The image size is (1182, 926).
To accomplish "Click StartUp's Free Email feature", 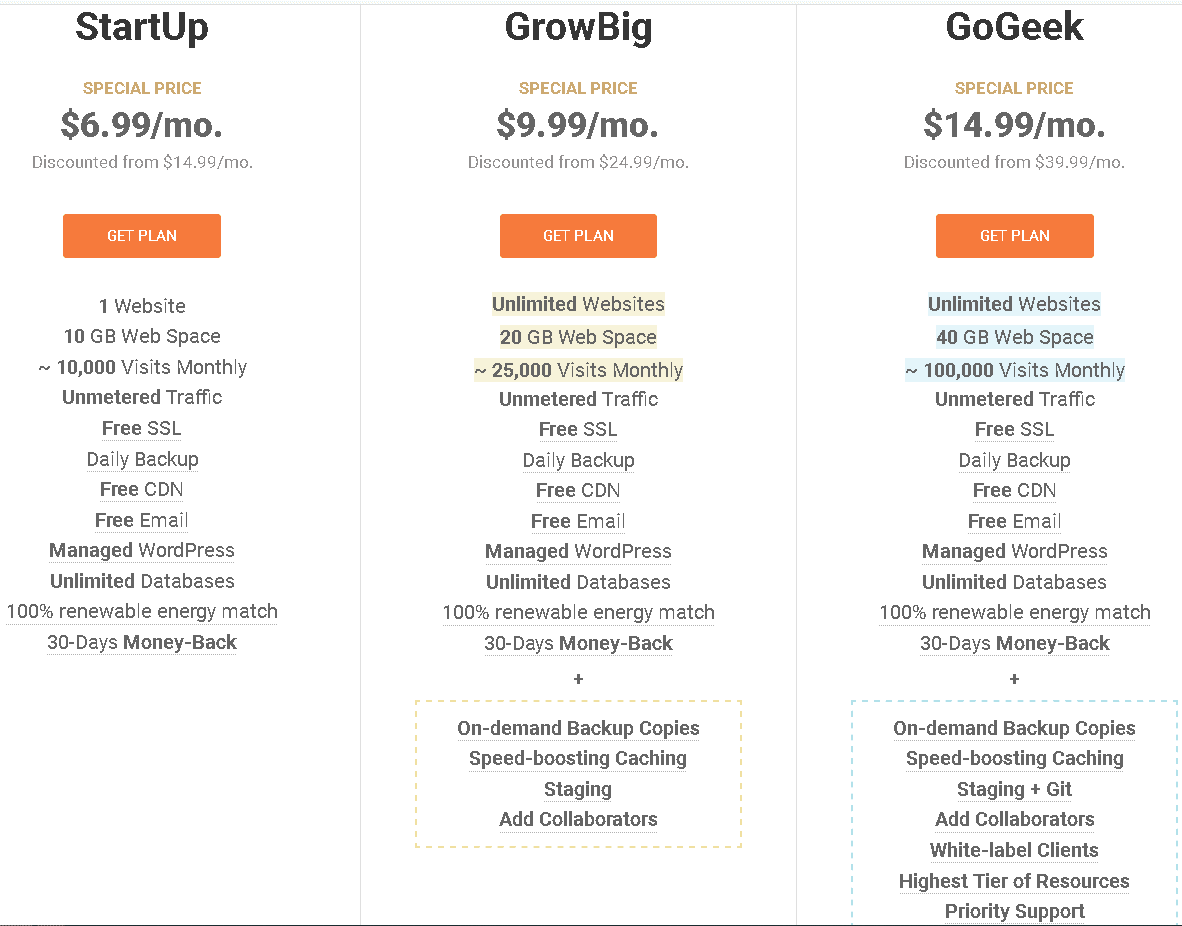I will 142,520.
